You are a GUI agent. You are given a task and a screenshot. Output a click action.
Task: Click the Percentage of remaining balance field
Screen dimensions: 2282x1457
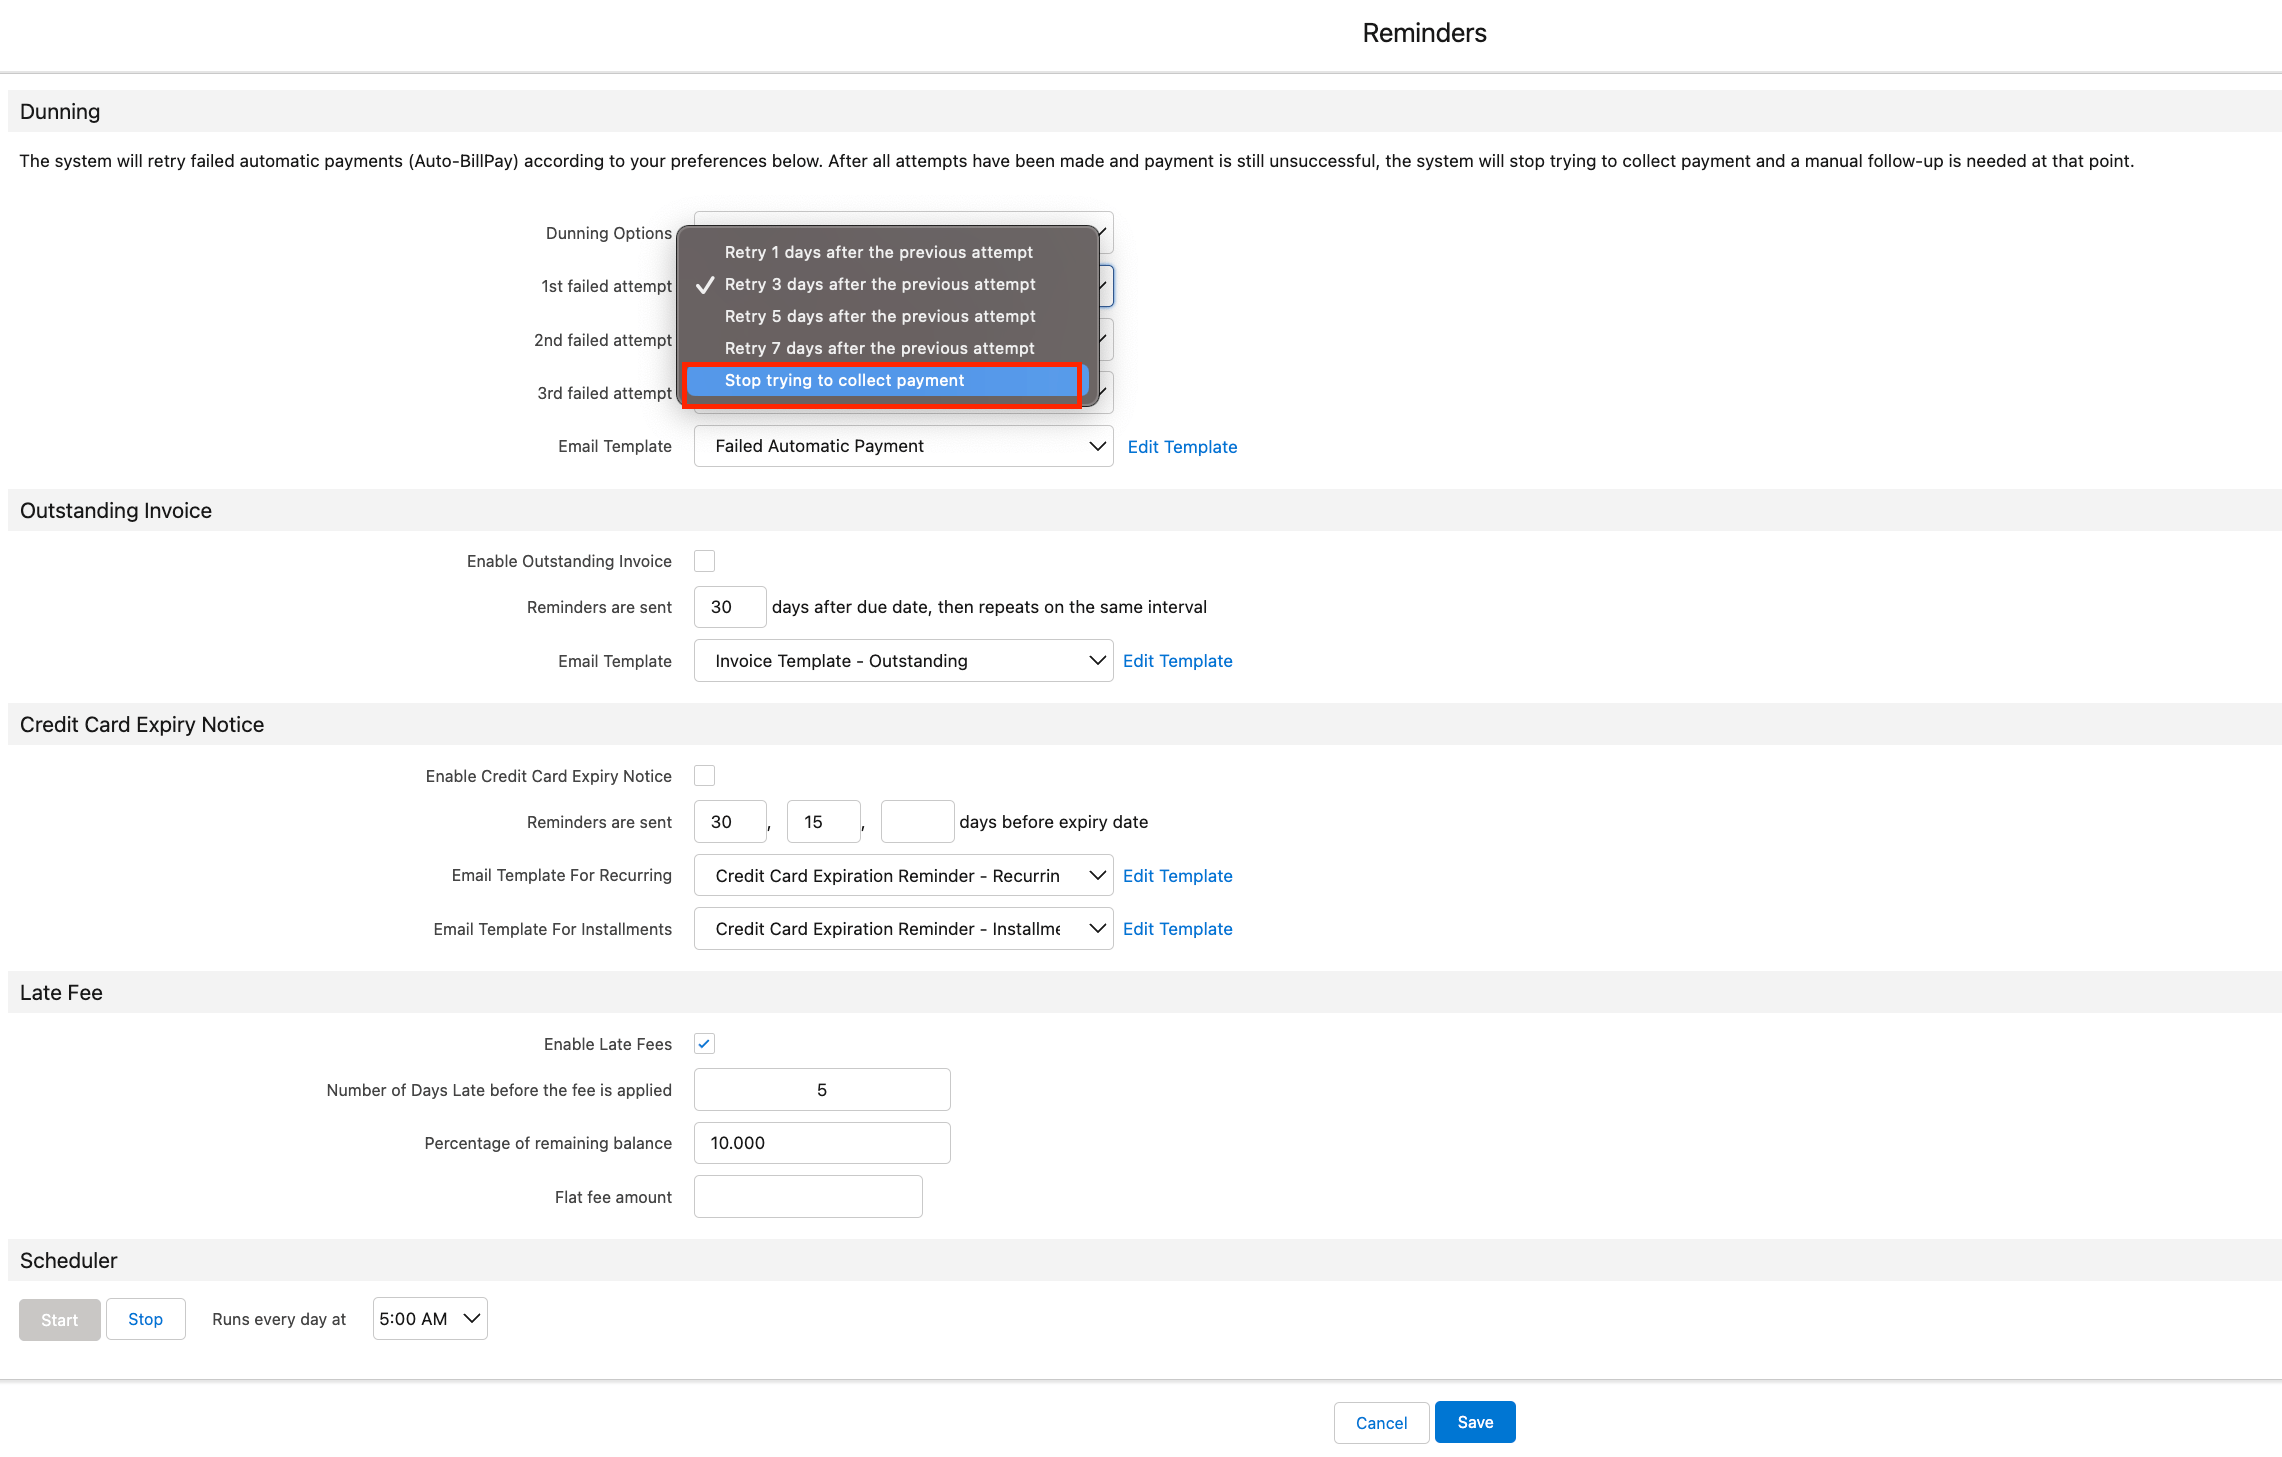click(x=821, y=1142)
